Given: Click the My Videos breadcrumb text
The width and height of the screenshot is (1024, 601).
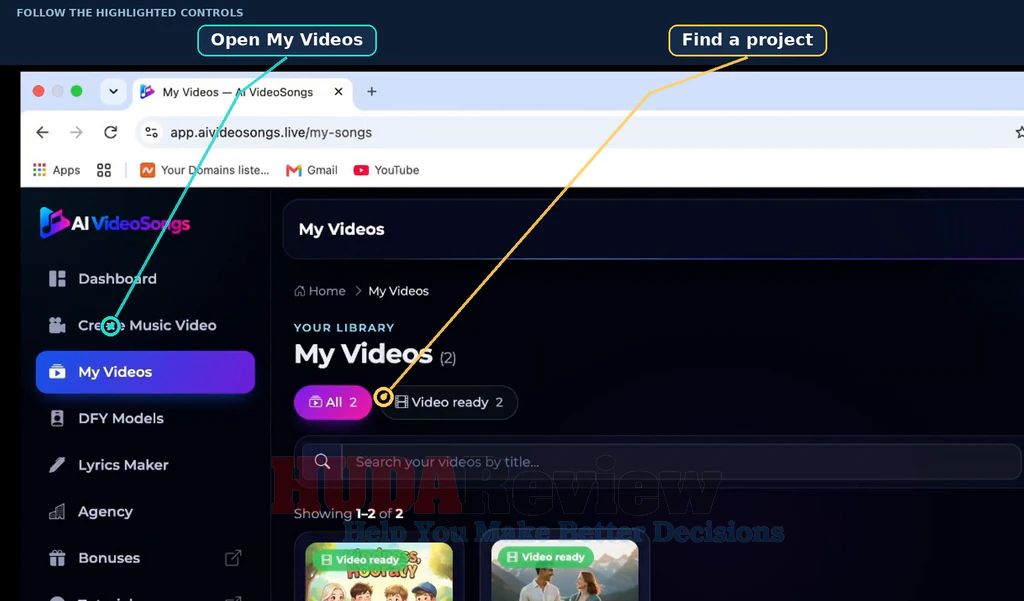Looking at the screenshot, I should click(398, 291).
